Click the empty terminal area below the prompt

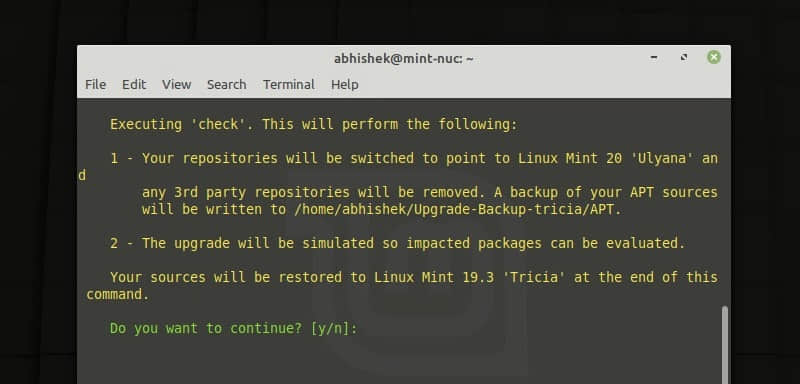click(398, 362)
